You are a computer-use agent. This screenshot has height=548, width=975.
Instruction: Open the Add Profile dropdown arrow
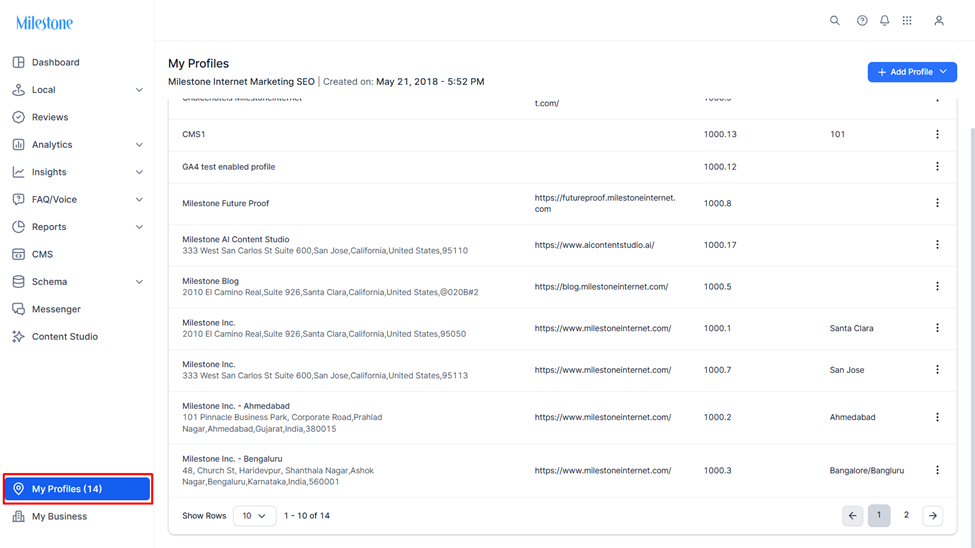[x=943, y=72]
